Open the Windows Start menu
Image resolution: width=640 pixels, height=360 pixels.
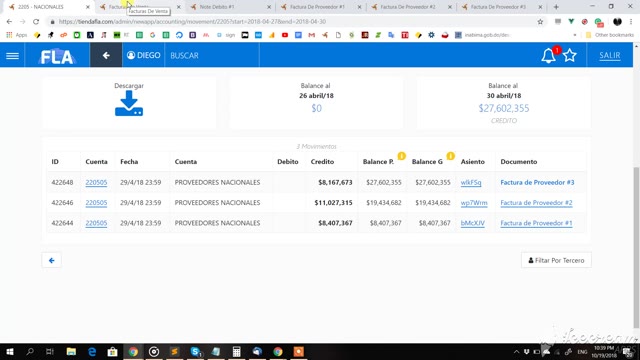click(10, 351)
